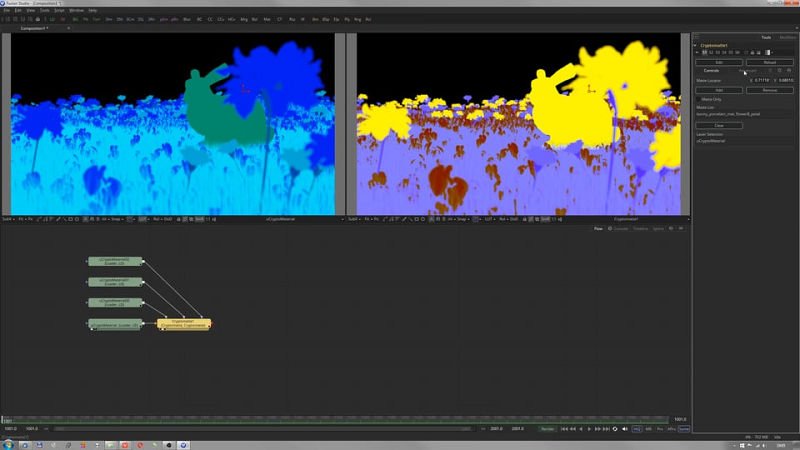Image resolution: width=800 pixels, height=450 pixels.
Task: Toggle the loop playback icon
Action: point(615,428)
